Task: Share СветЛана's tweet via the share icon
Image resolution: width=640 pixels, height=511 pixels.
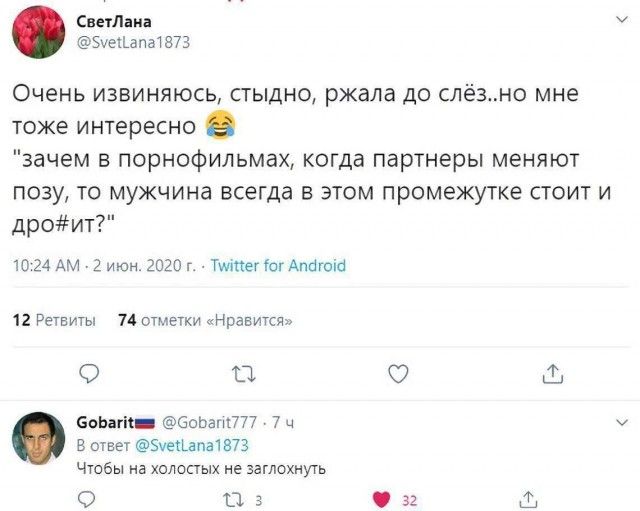Action: click(x=553, y=373)
